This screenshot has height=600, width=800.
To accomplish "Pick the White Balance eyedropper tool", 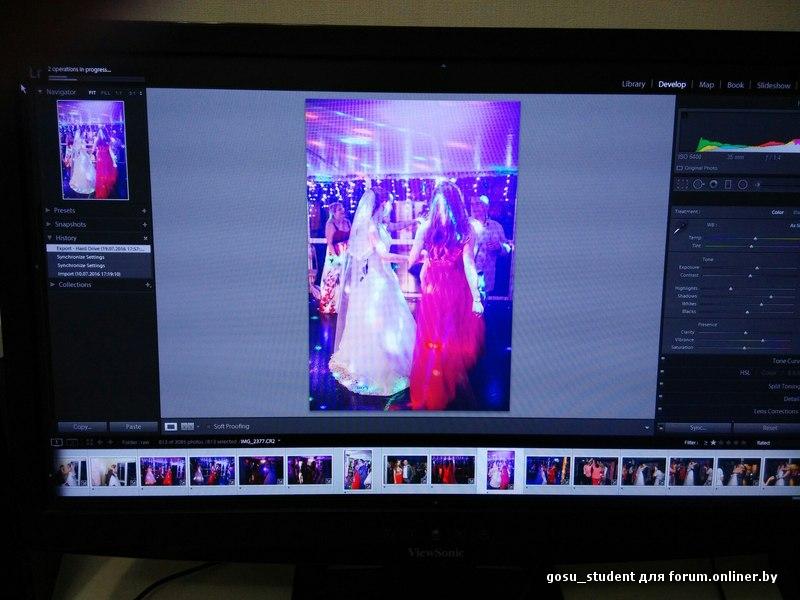I will click(680, 229).
